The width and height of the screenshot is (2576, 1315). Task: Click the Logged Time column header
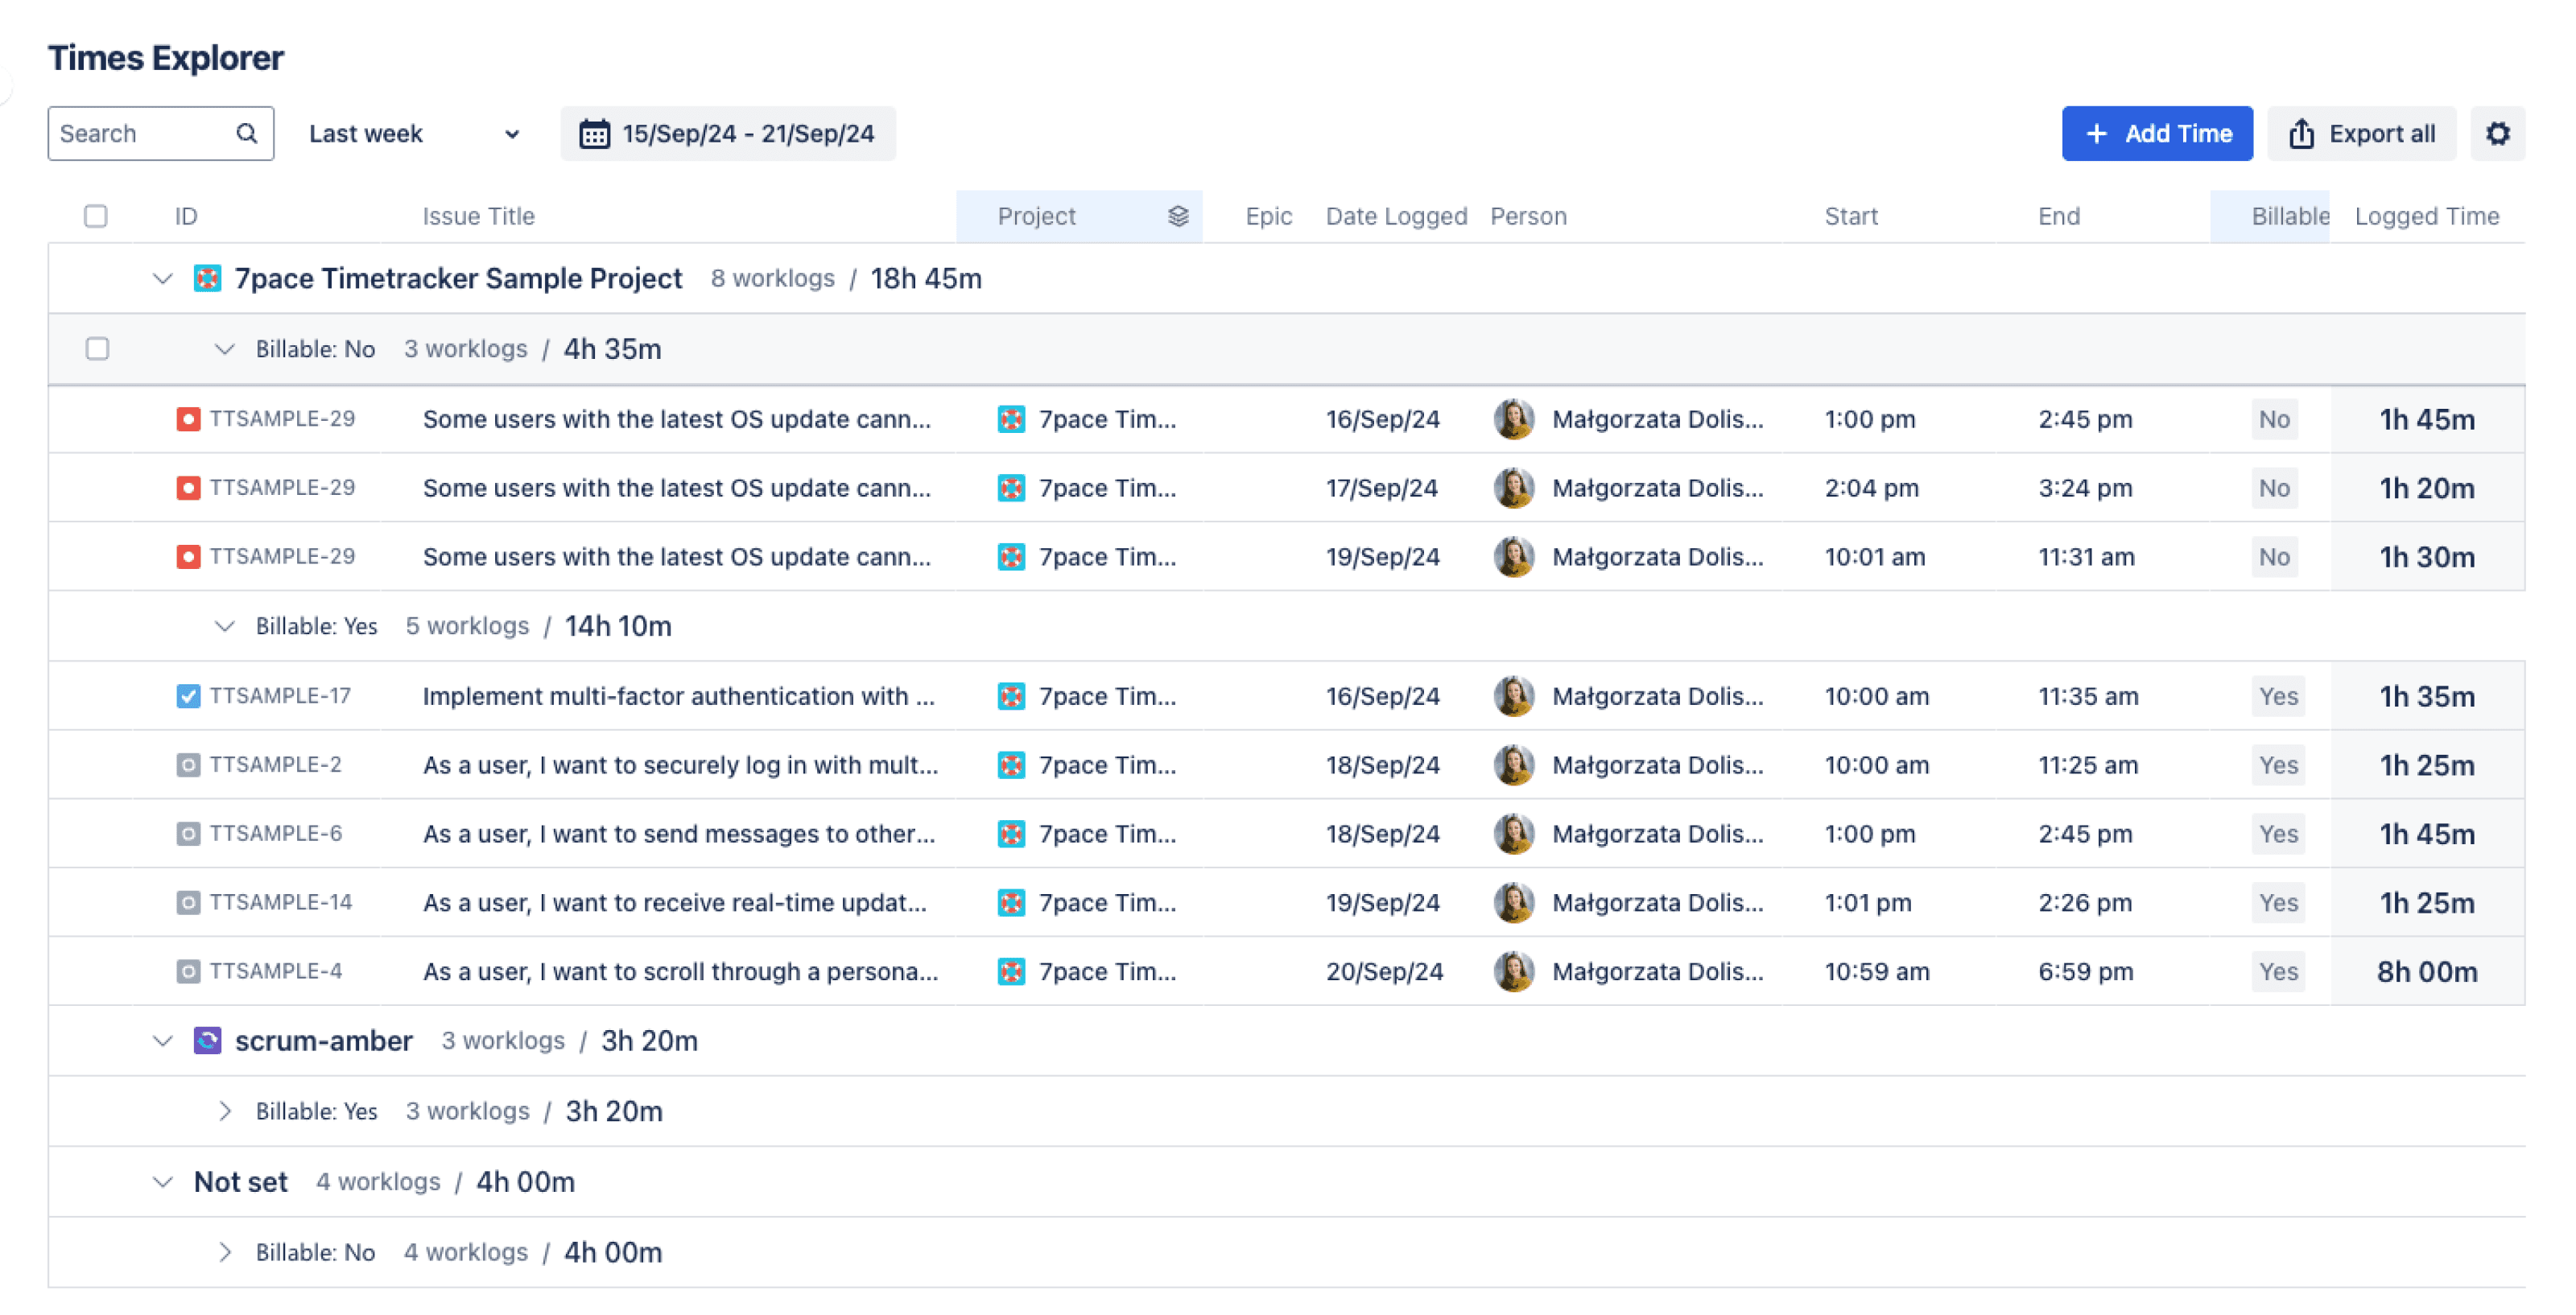pyautogui.click(x=2426, y=216)
